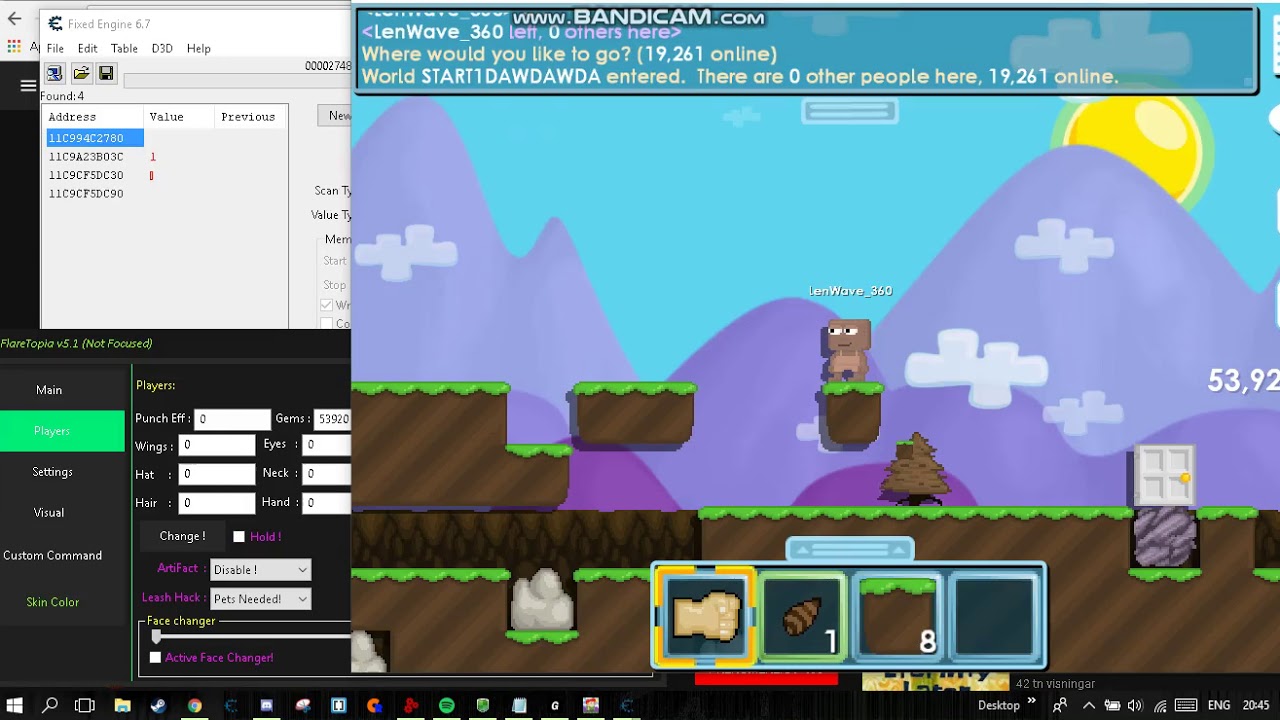This screenshot has height=720, width=1280.
Task: Click the Value column header
Action: (180, 117)
